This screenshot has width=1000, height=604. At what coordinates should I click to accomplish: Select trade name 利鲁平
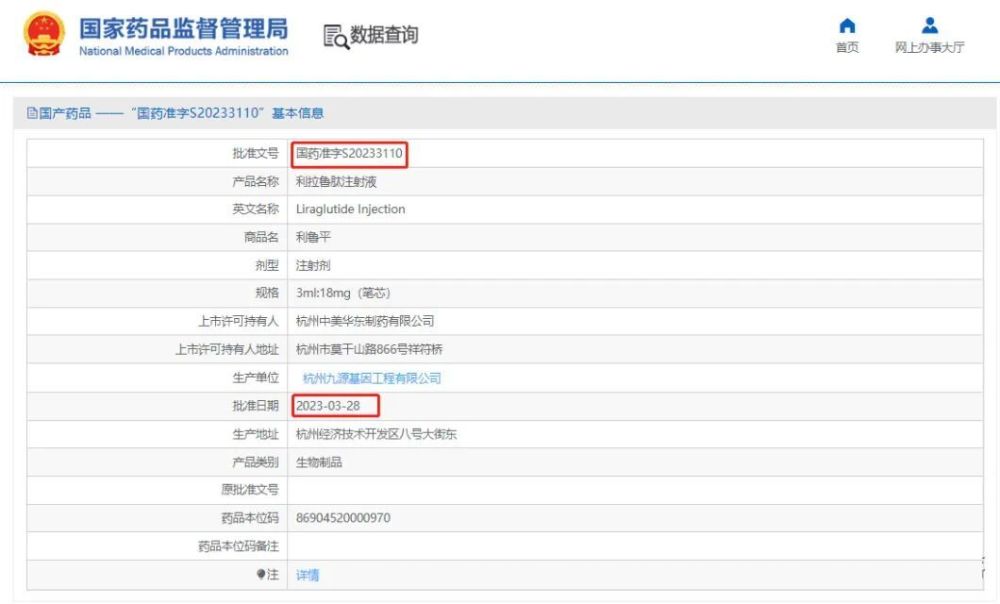(313, 237)
